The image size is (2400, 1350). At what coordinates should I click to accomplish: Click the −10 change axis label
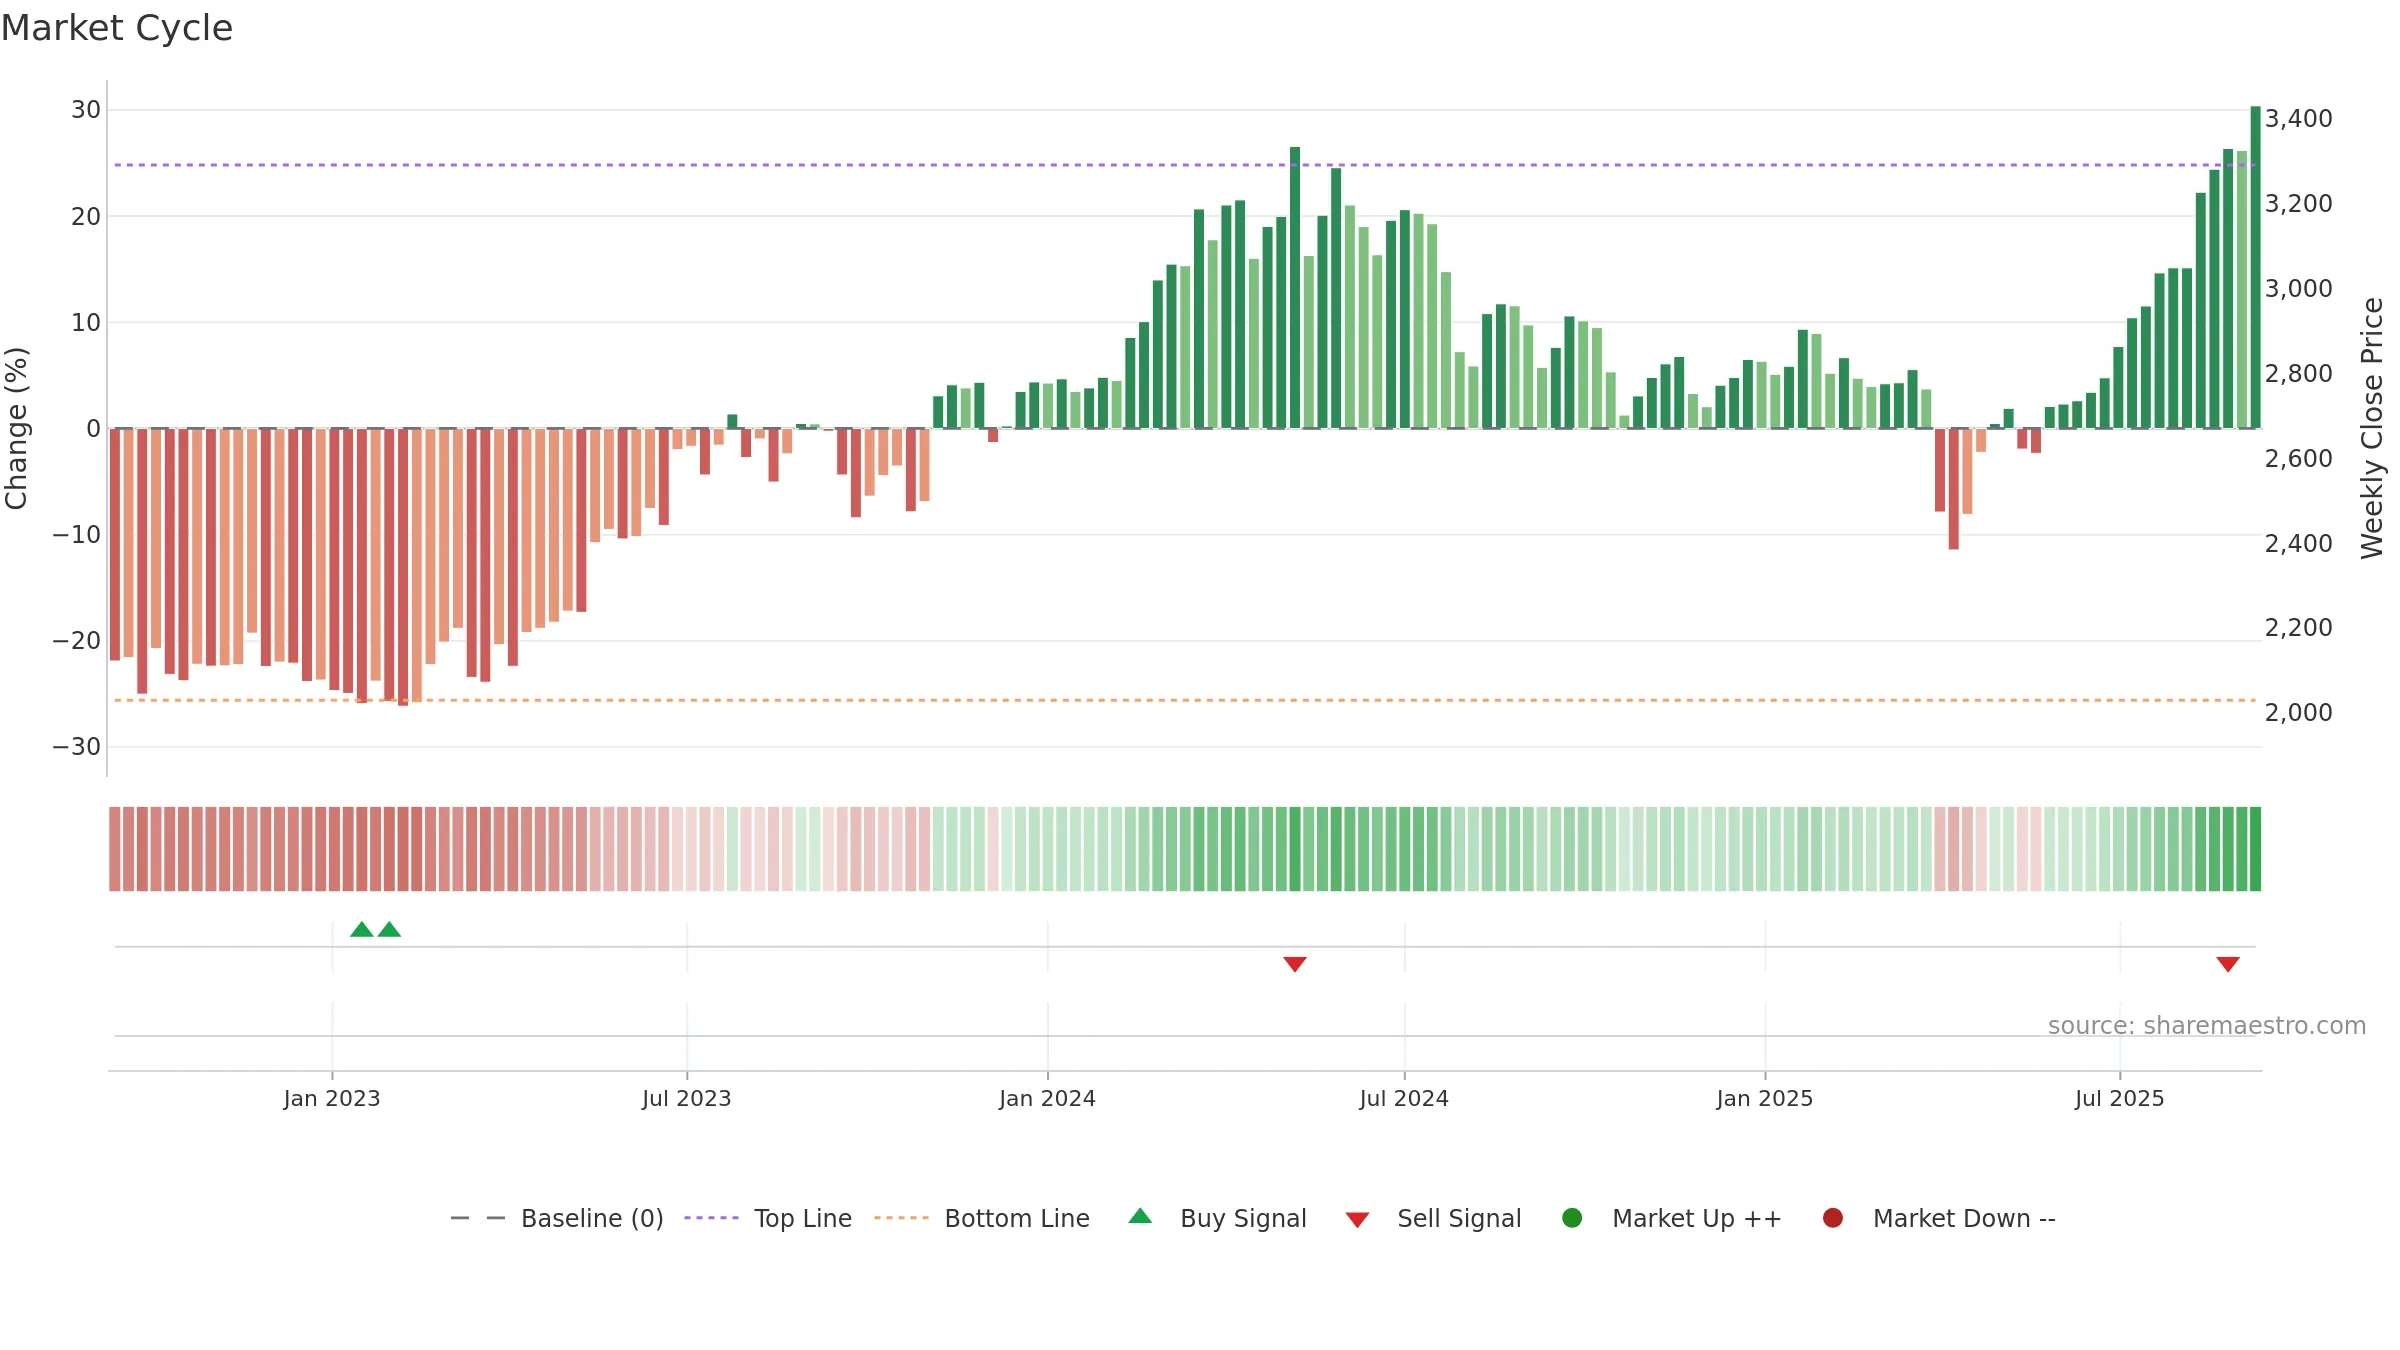[x=77, y=535]
